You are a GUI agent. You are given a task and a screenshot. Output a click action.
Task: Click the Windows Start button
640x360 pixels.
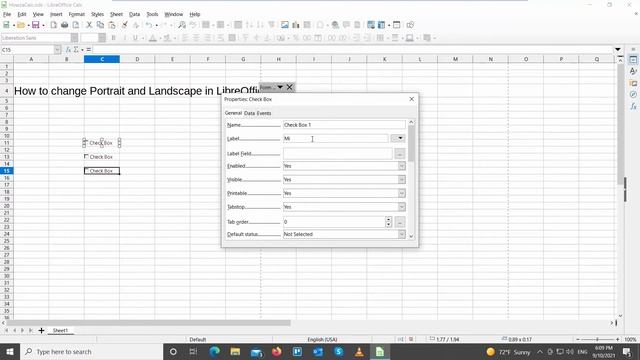[10, 351]
